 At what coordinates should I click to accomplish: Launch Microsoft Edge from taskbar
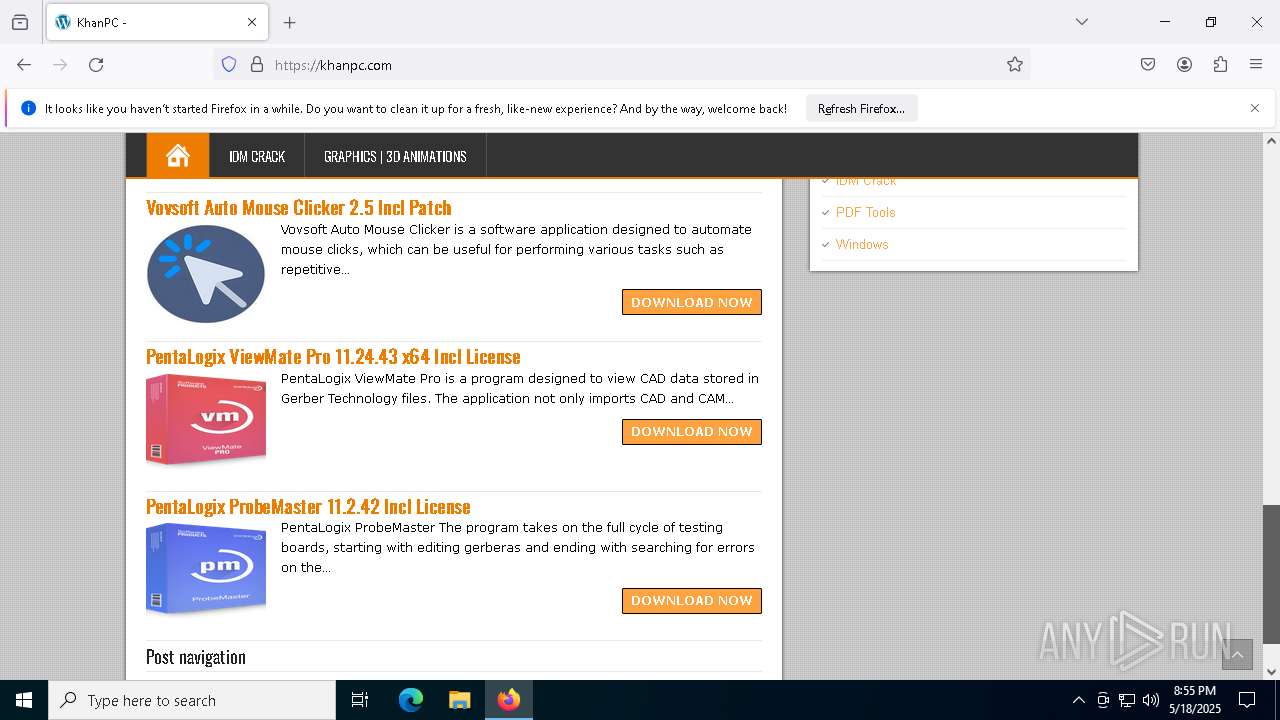(x=411, y=700)
